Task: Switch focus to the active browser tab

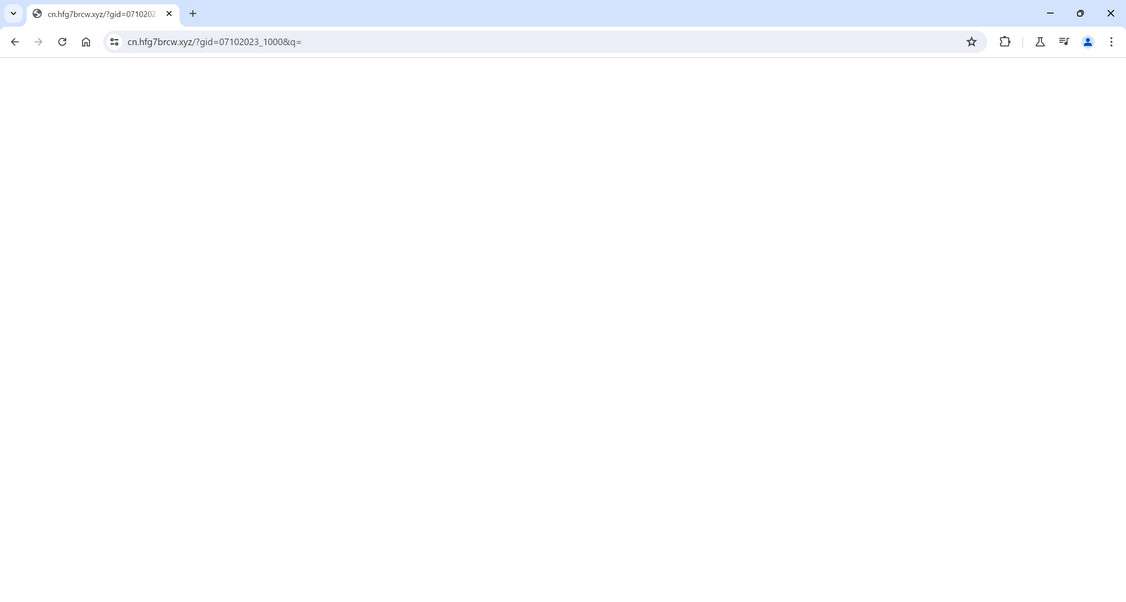Action: coord(100,13)
